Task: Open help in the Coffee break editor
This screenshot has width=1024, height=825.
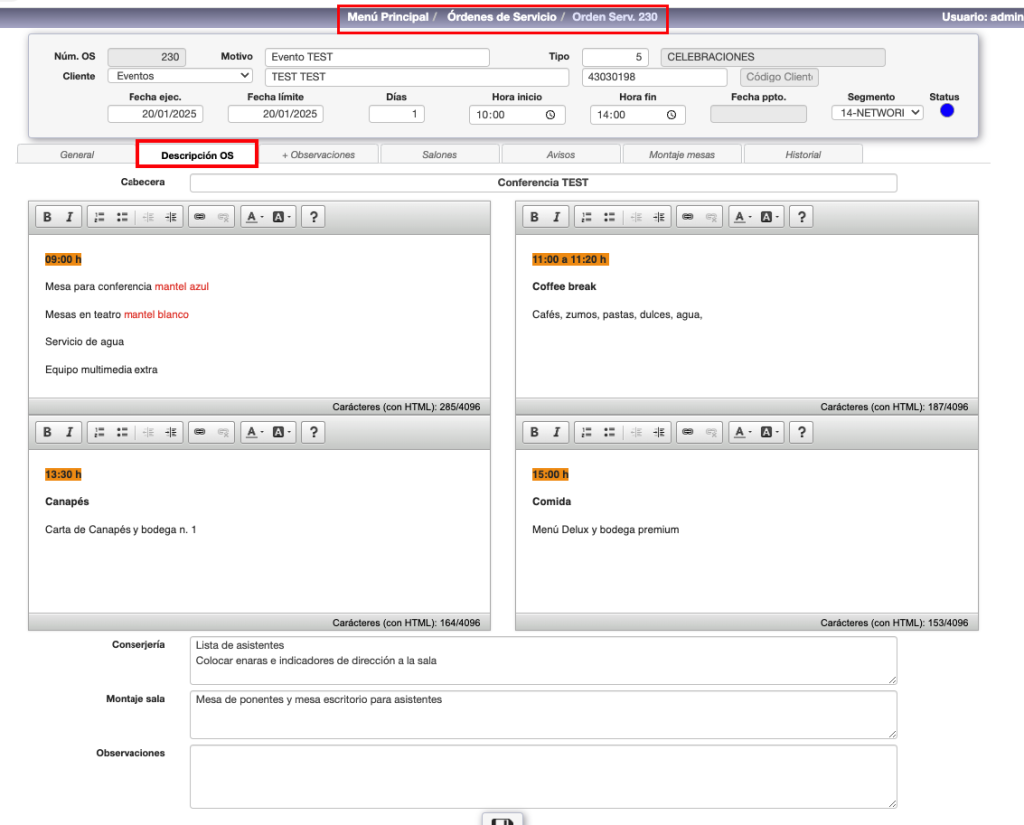Action: (801, 217)
